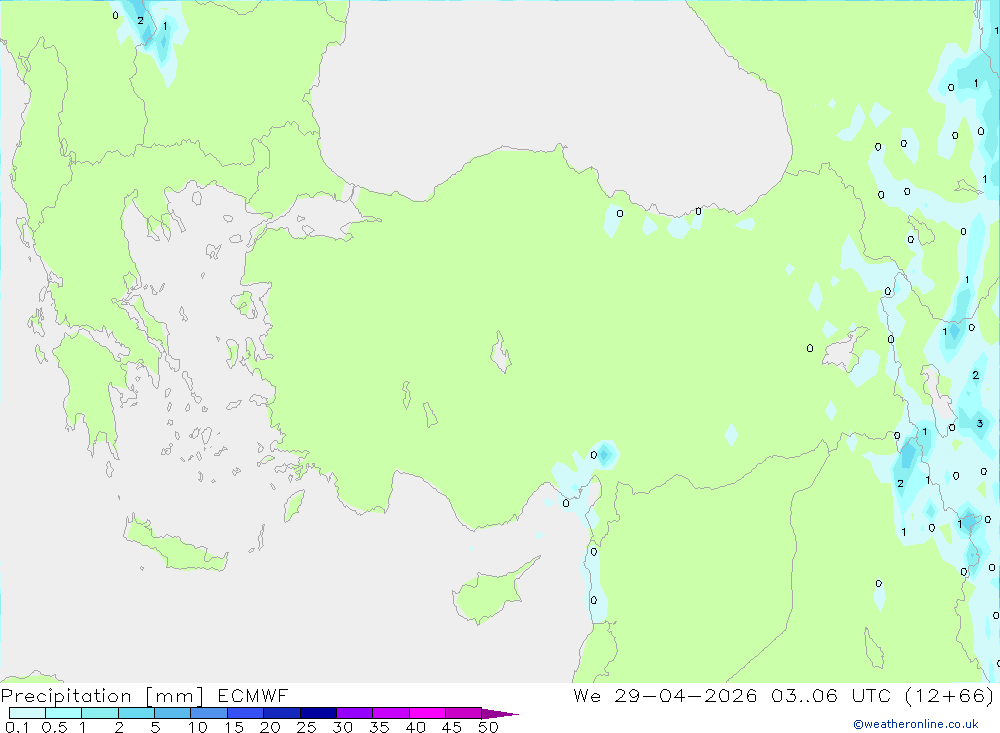Click the '(12+66)' forecast offset text
This screenshot has width=1000, height=733.
[949, 695]
